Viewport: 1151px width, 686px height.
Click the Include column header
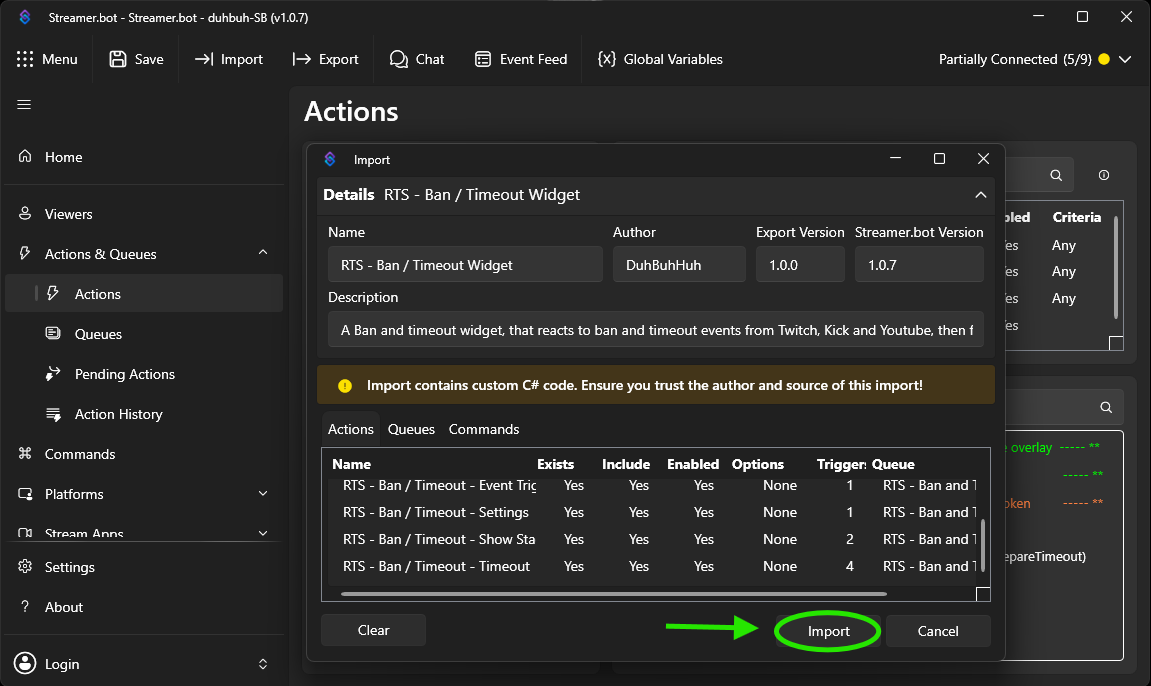(x=625, y=464)
